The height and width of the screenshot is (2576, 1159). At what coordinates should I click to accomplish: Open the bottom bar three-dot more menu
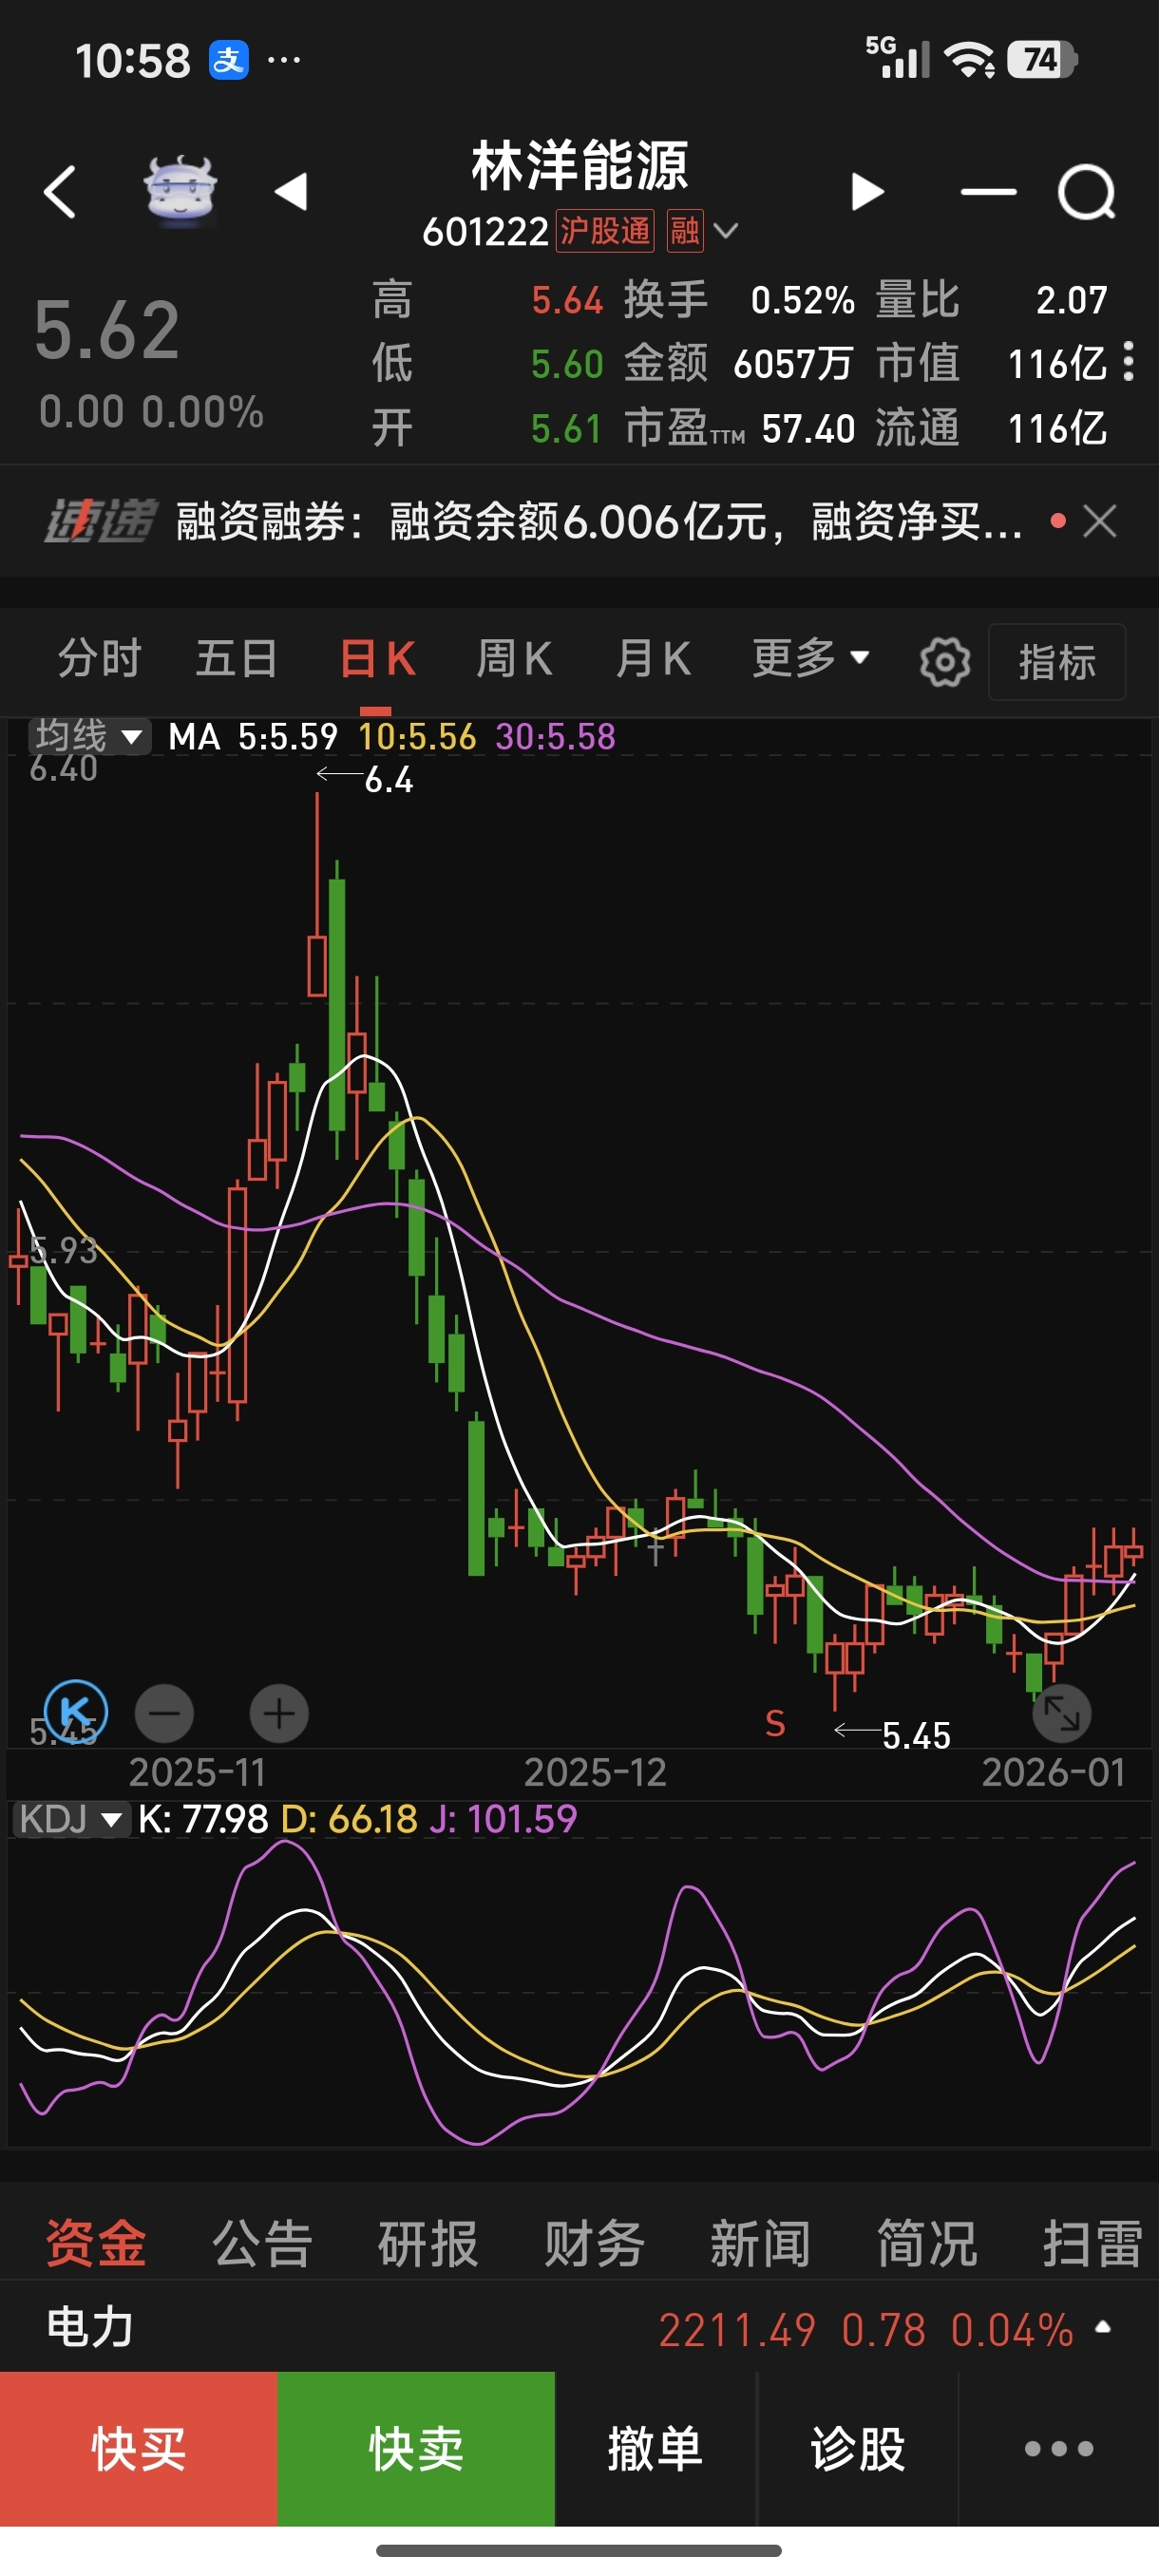tap(1059, 2449)
